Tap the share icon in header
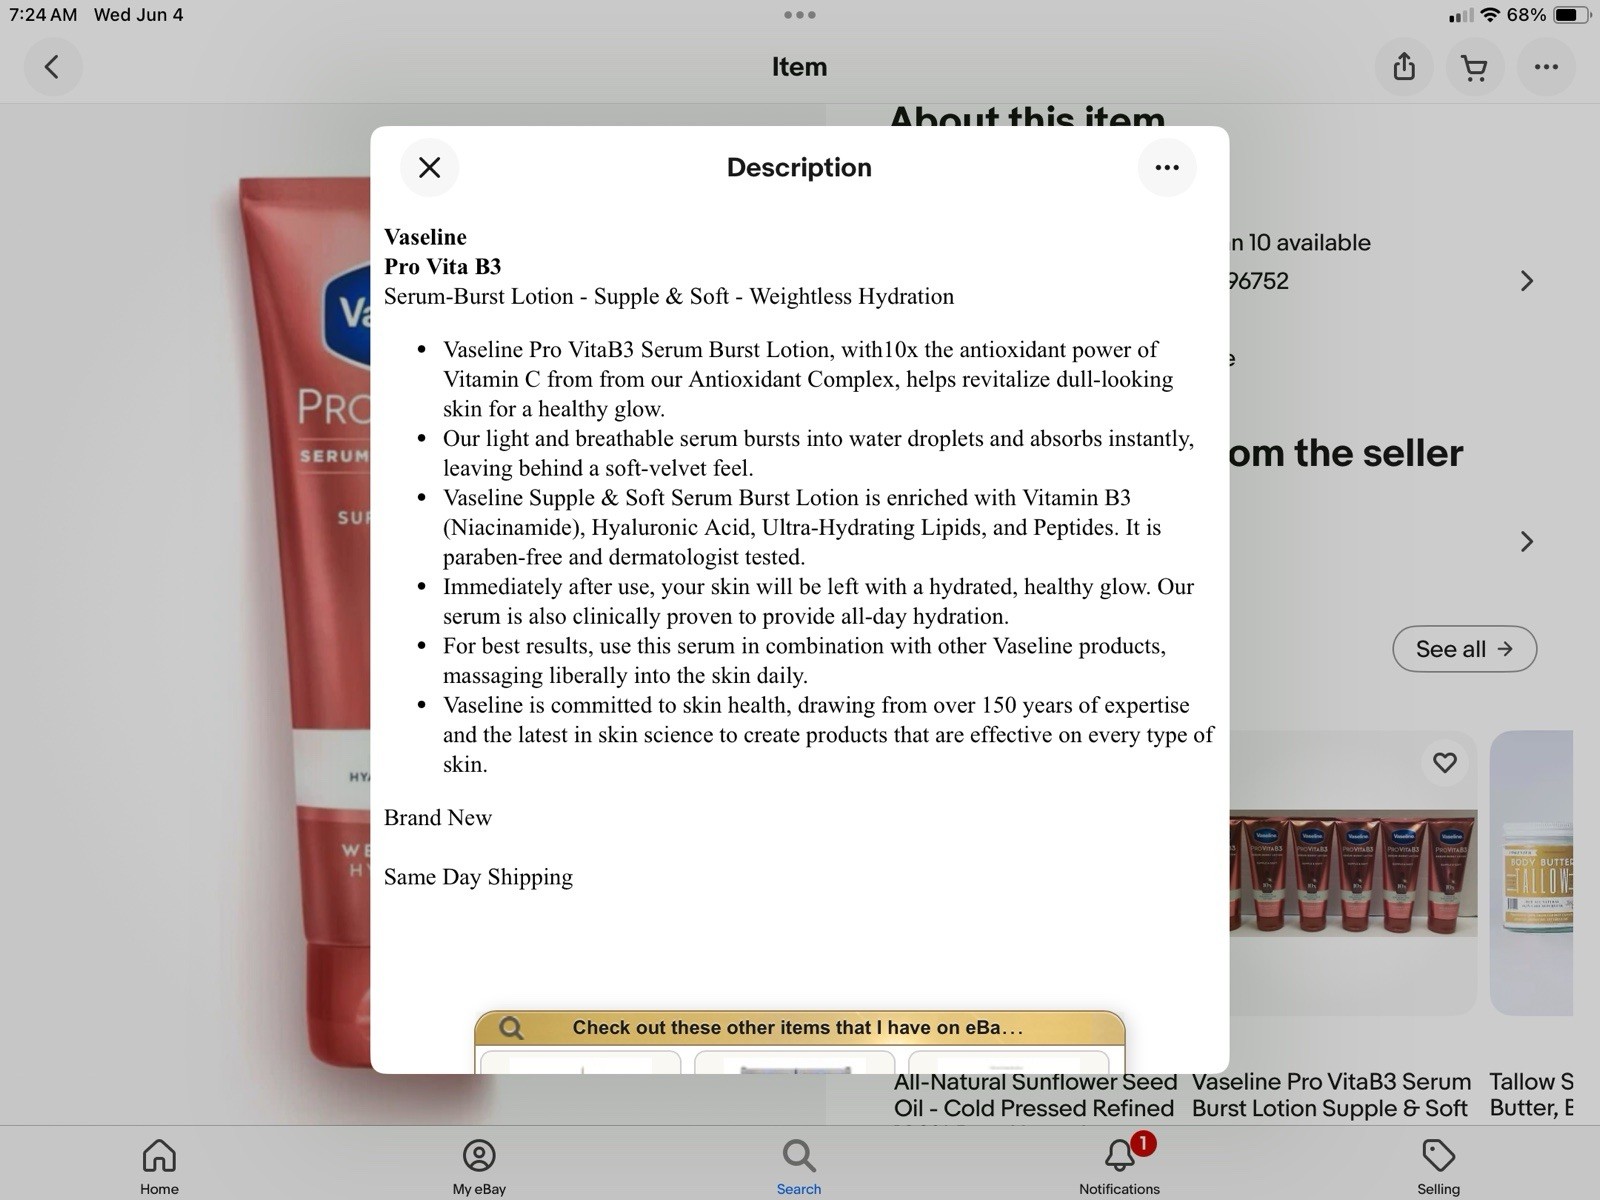Screen dimensions: 1600x1200 (1404, 67)
